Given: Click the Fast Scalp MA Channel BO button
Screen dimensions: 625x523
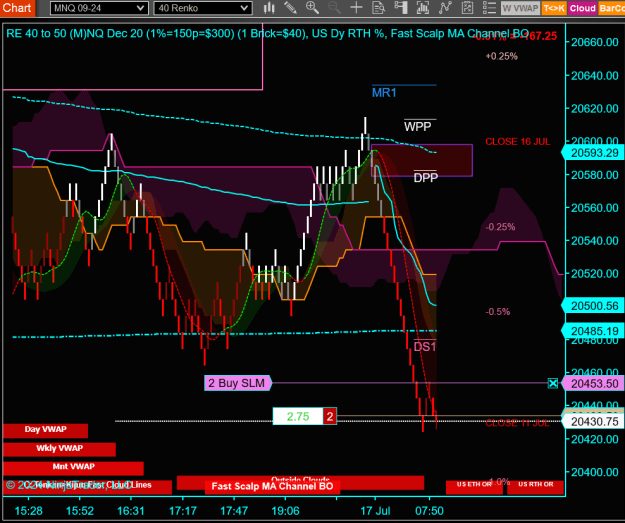Looking at the screenshot, I should pos(272,486).
